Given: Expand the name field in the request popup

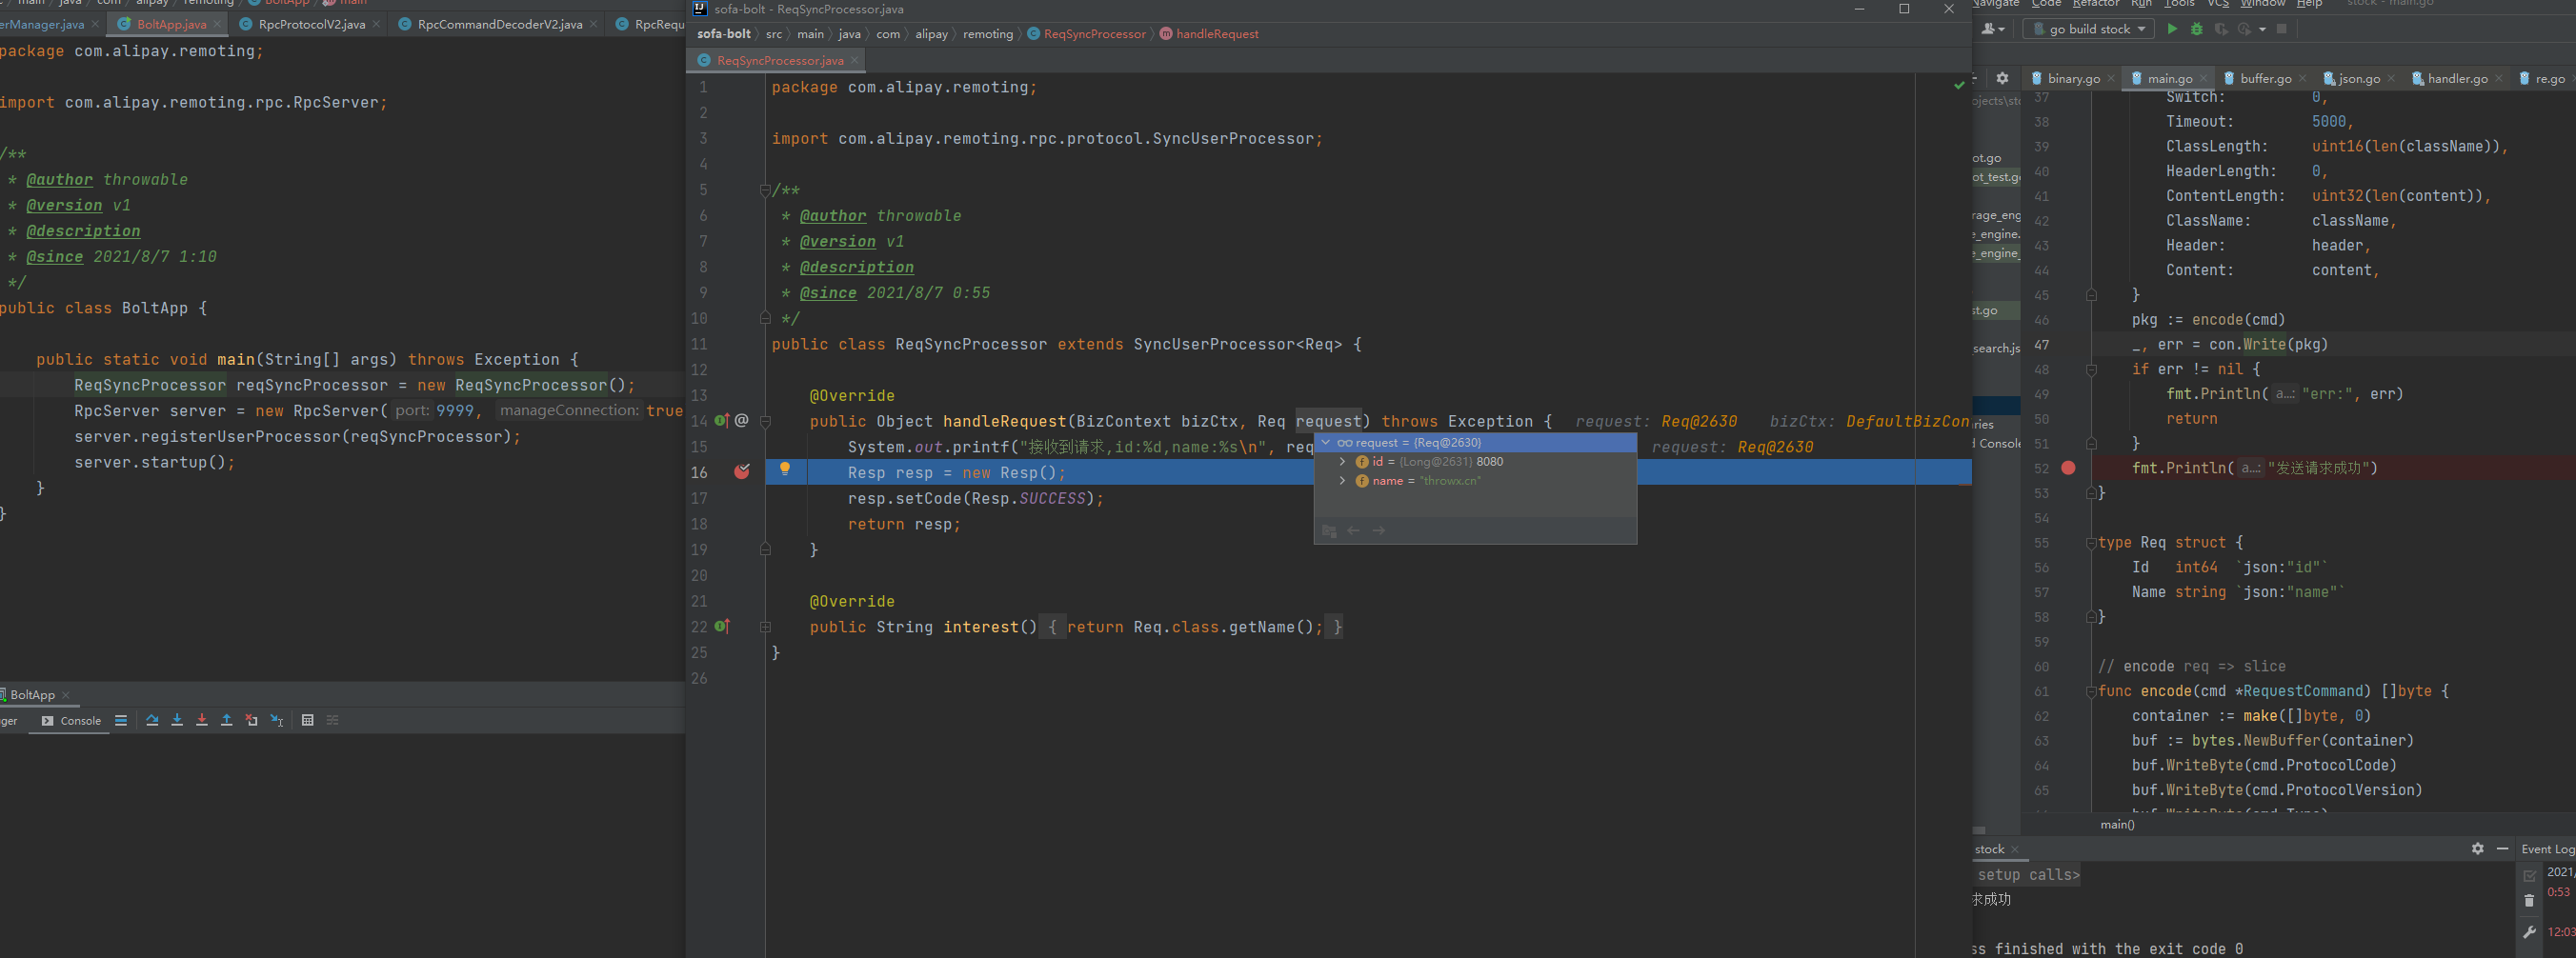Looking at the screenshot, I should (1343, 481).
